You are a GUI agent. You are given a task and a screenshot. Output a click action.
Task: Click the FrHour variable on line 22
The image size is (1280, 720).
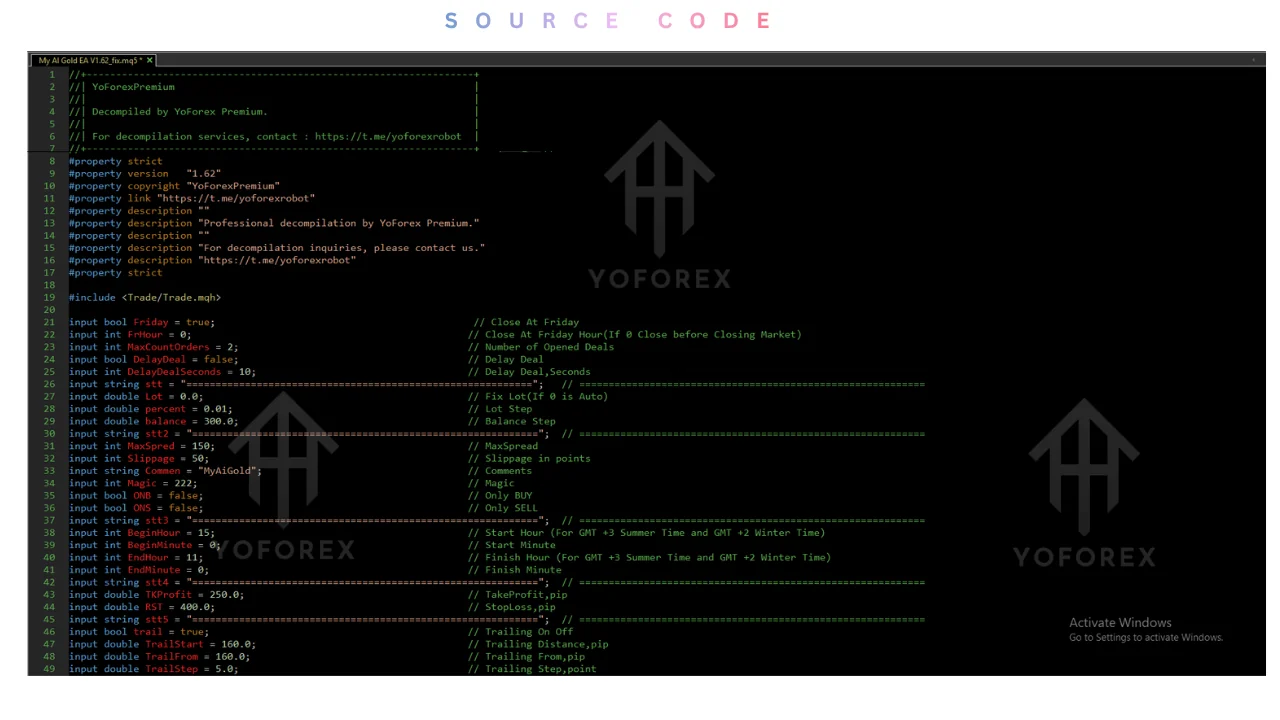pos(145,335)
